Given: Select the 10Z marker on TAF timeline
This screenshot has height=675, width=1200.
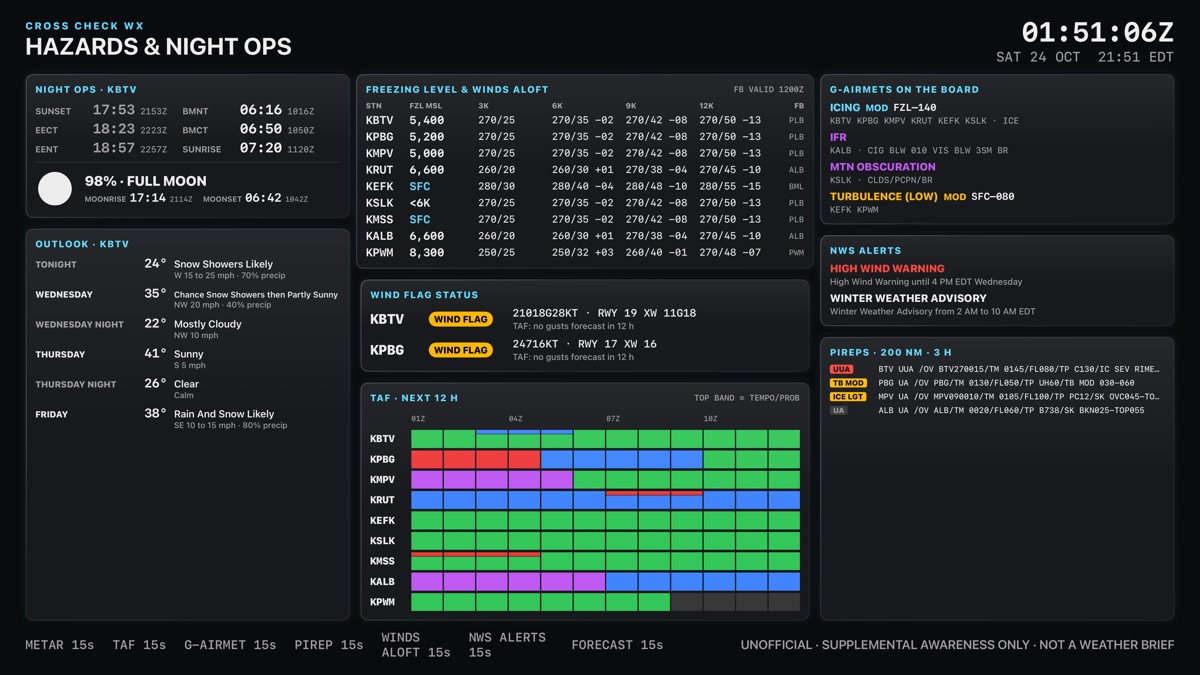Looking at the screenshot, I should pos(710,419).
